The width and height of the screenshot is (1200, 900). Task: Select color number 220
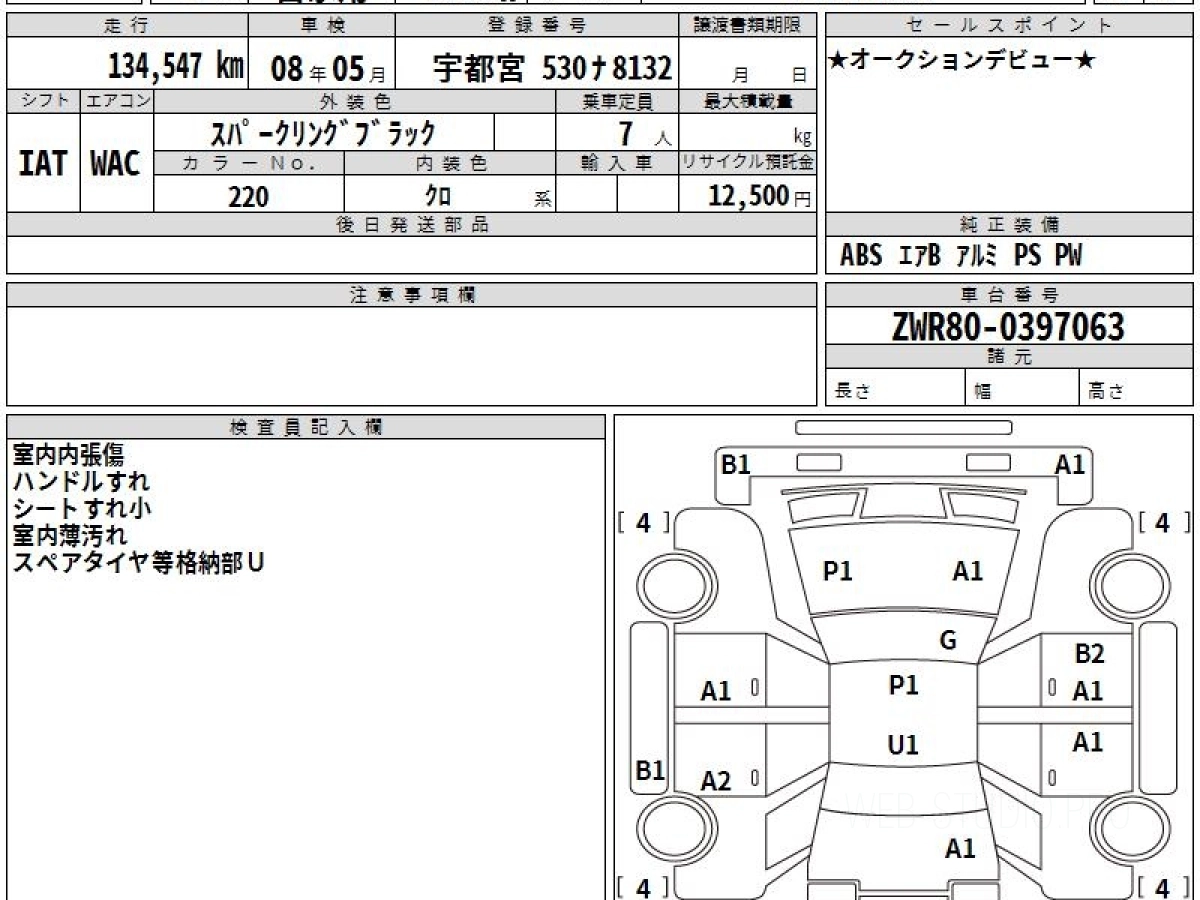248,196
